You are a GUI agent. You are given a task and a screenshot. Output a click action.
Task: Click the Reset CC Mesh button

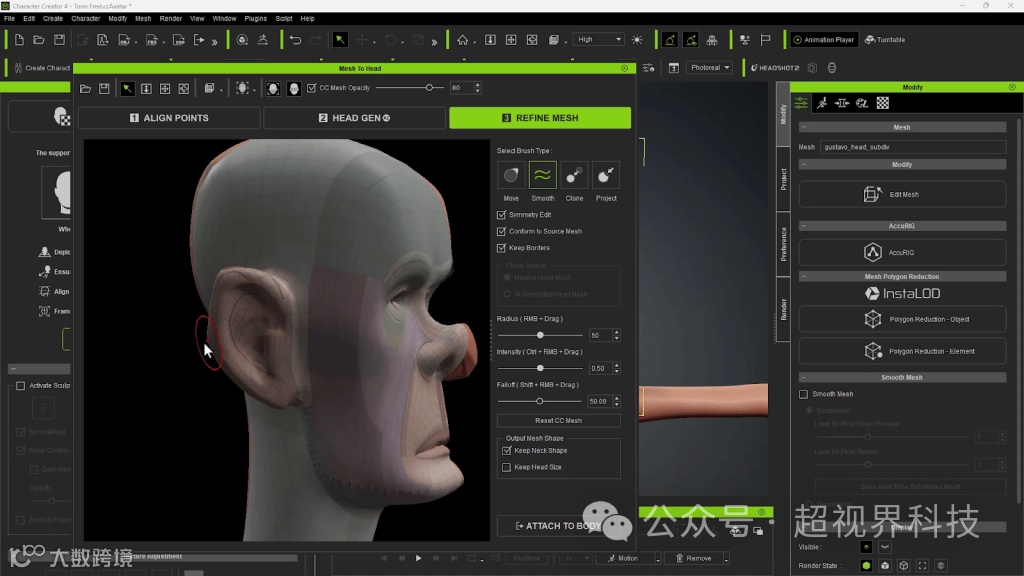558,421
